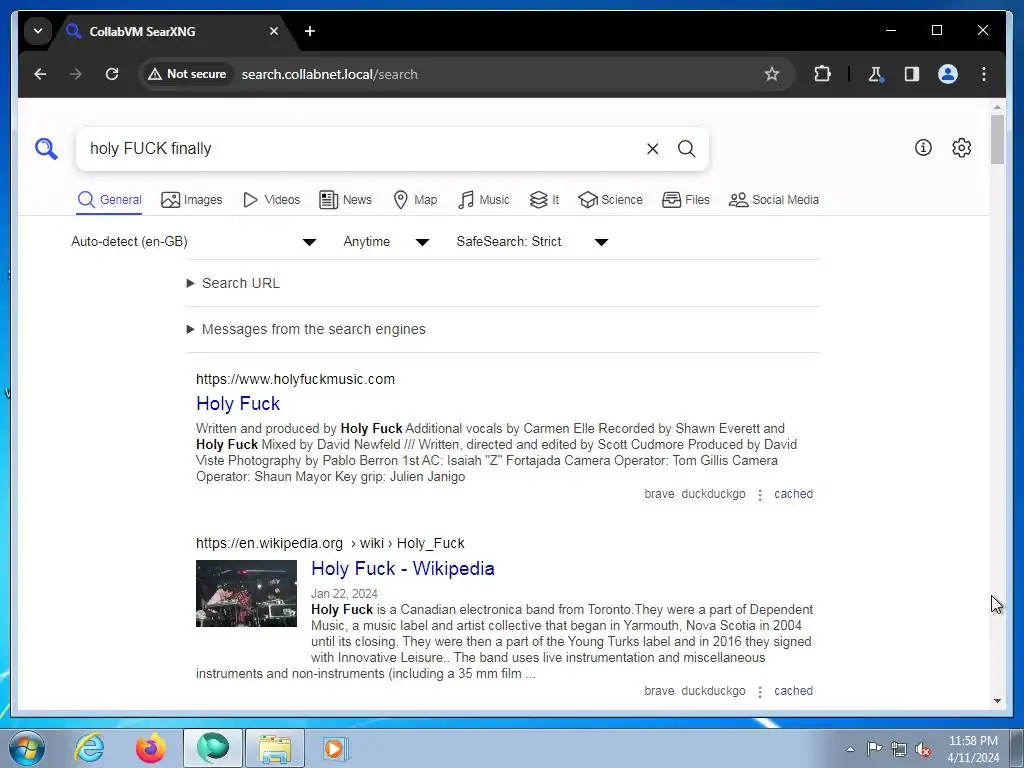The height and width of the screenshot is (768, 1024).
Task: Click the scrollbar up arrow
Action: pos(997,106)
